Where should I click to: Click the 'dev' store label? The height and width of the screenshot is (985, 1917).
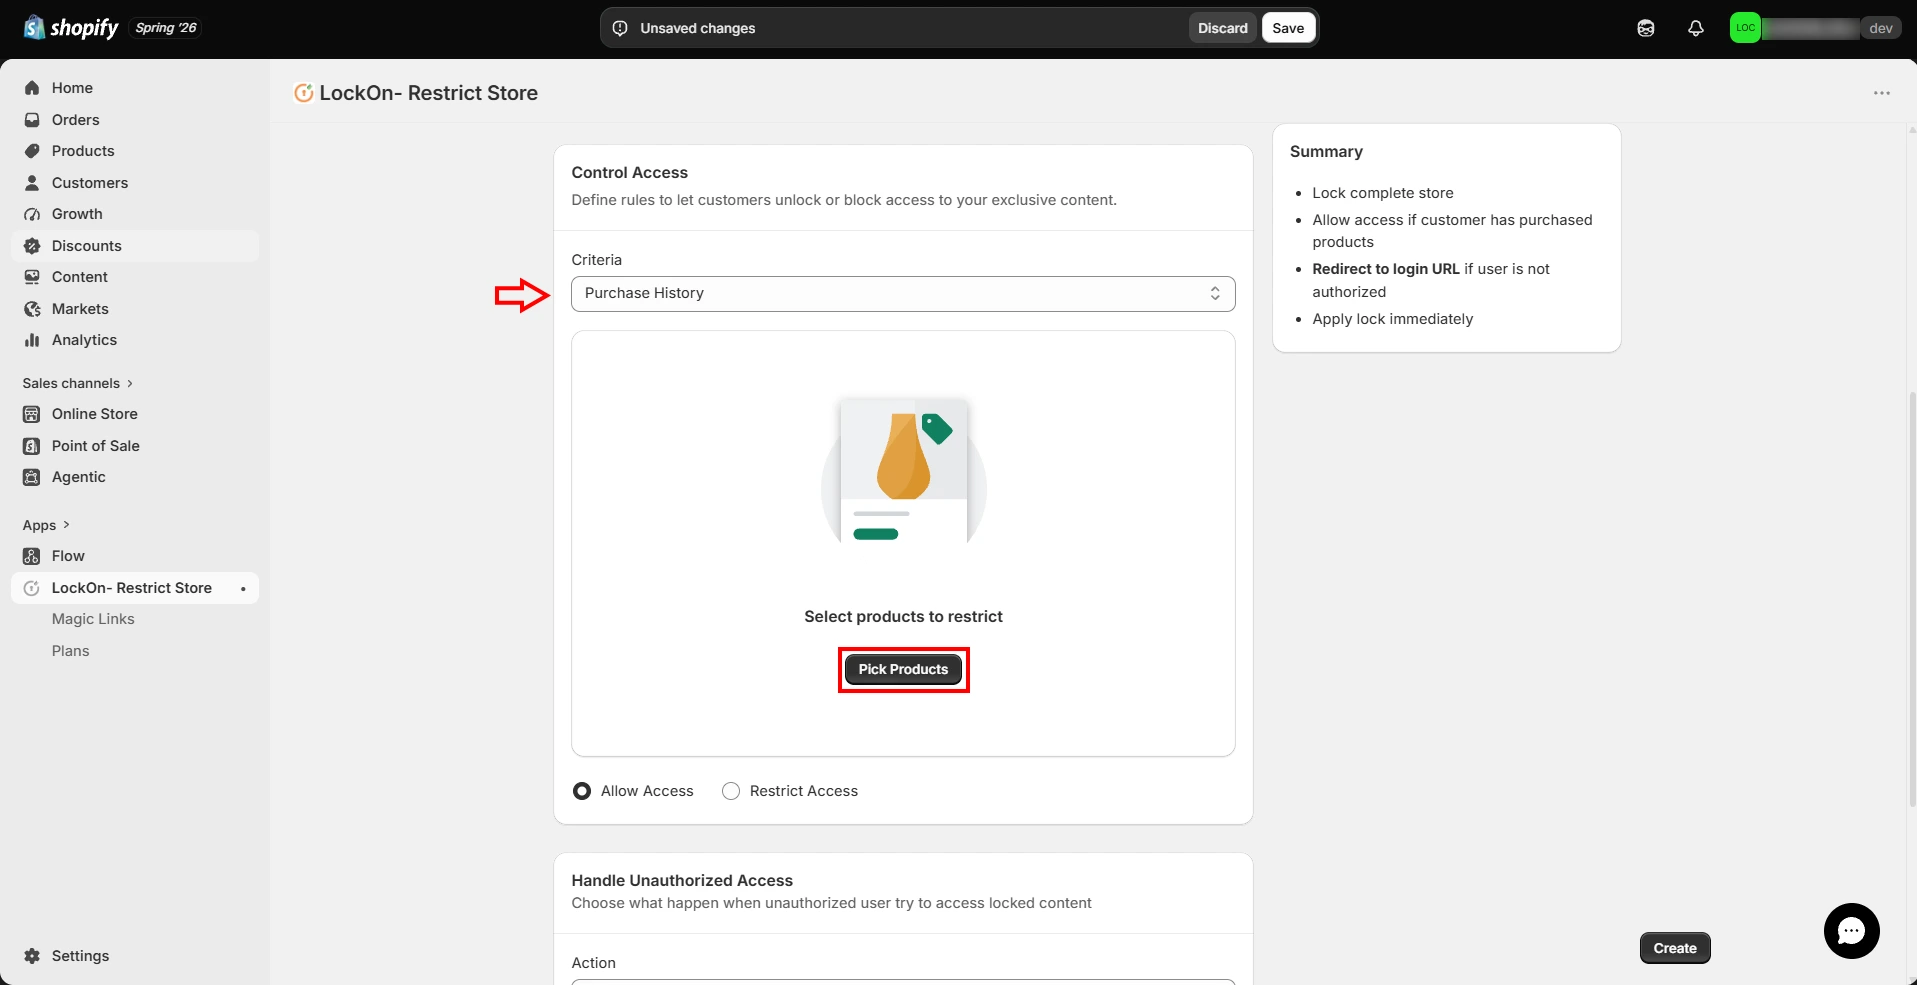click(x=1881, y=28)
